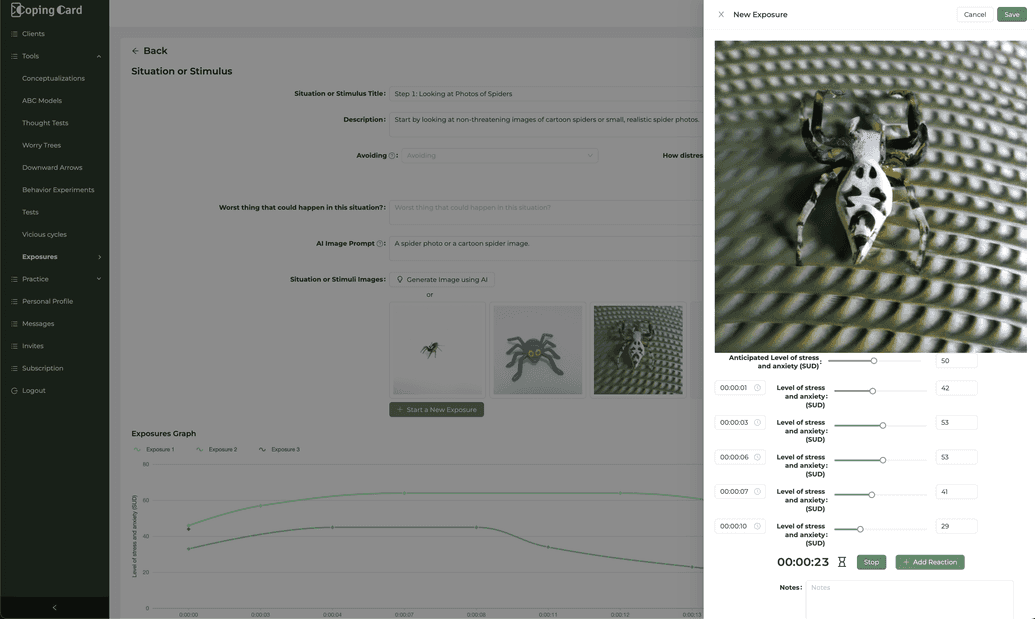Toggle Exposure 2 legend in graph
The image size is (1035, 619).
pos(217,449)
